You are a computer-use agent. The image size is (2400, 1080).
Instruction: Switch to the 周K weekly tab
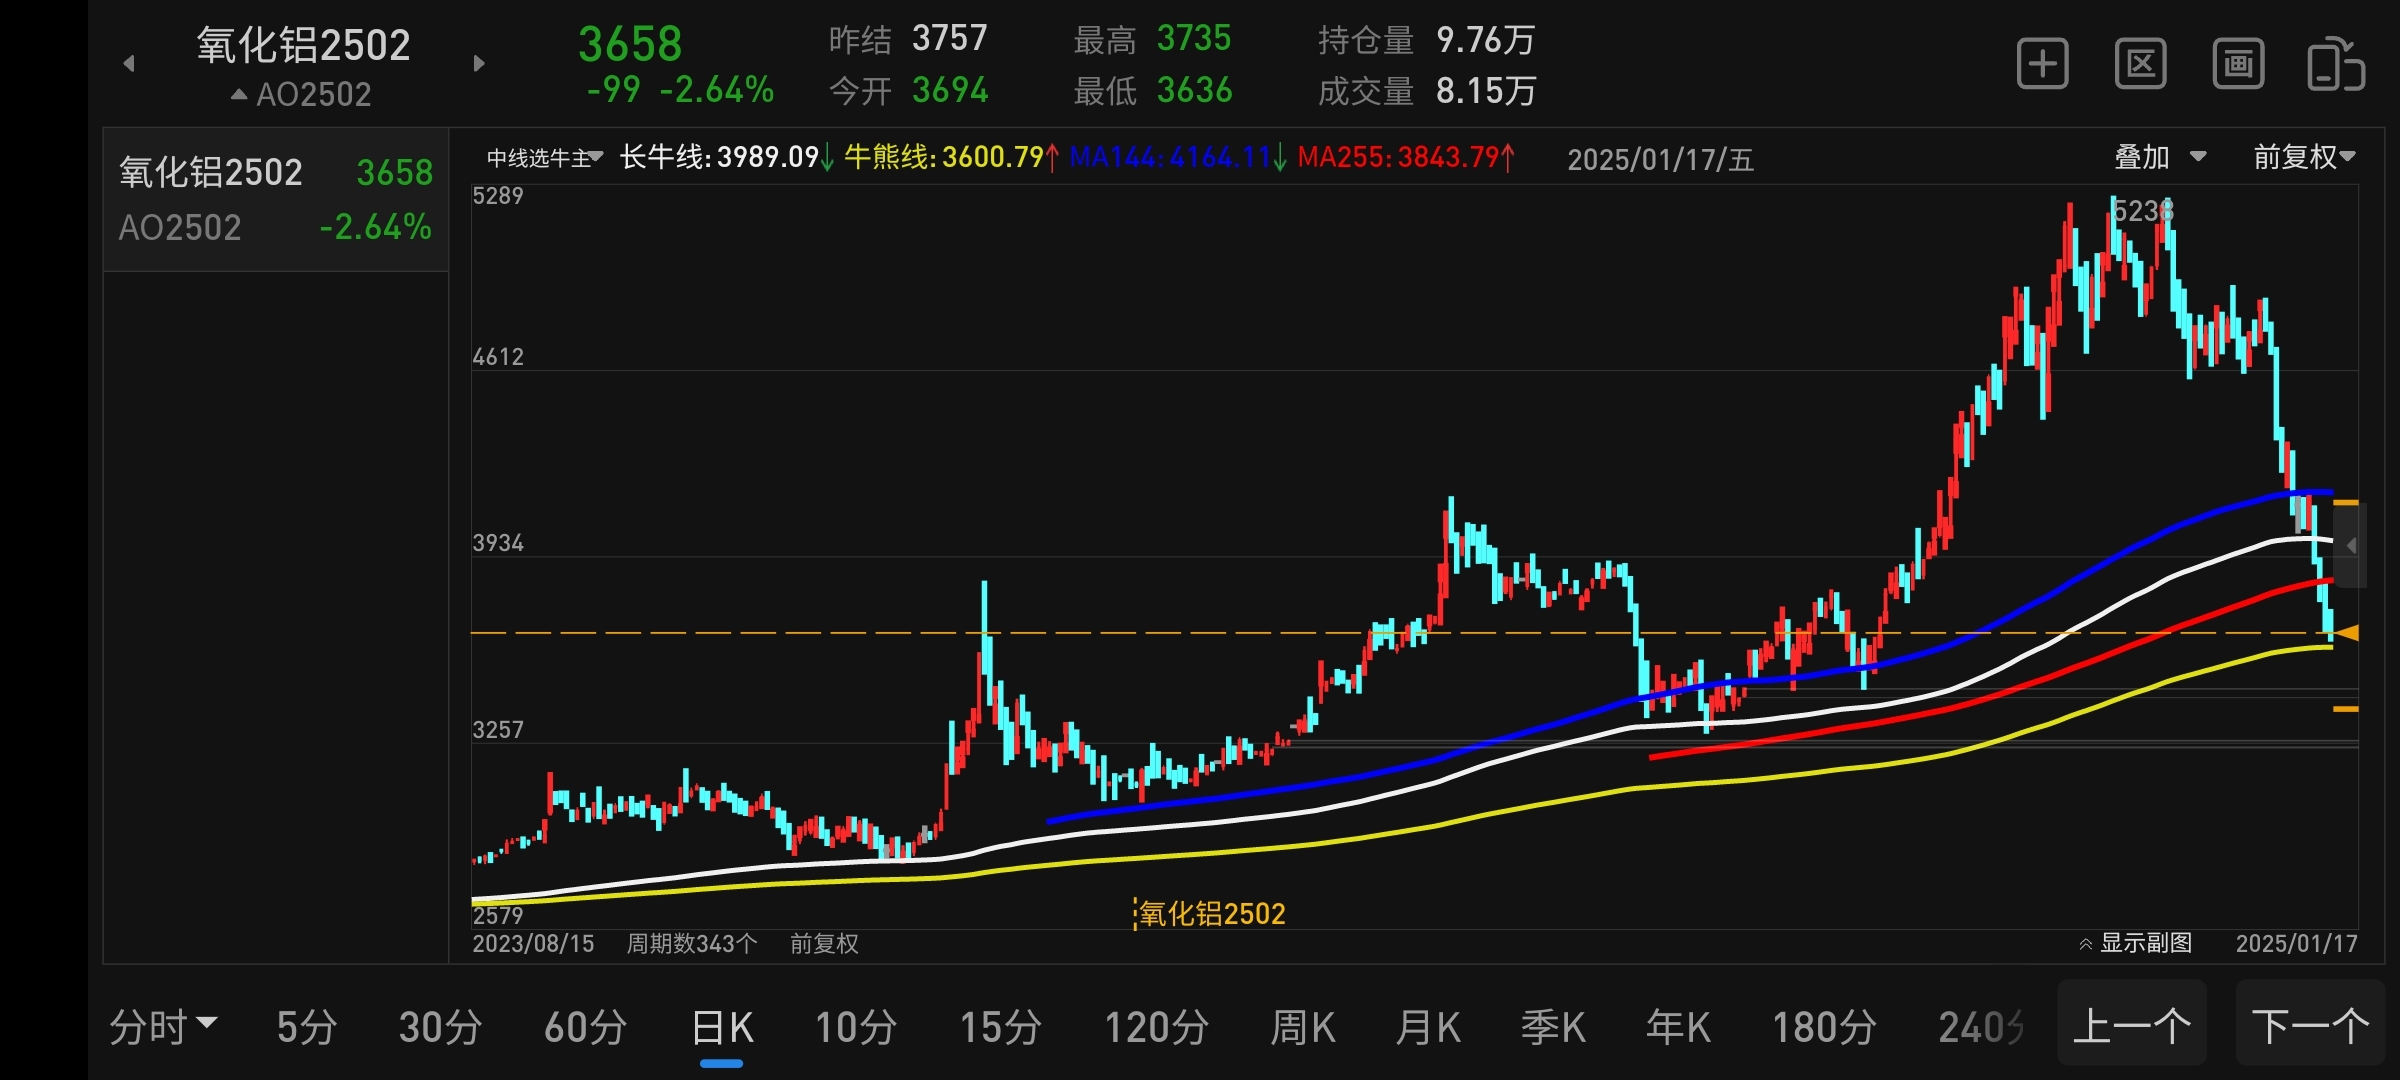pyautogui.click(x=1302, y=1026)
